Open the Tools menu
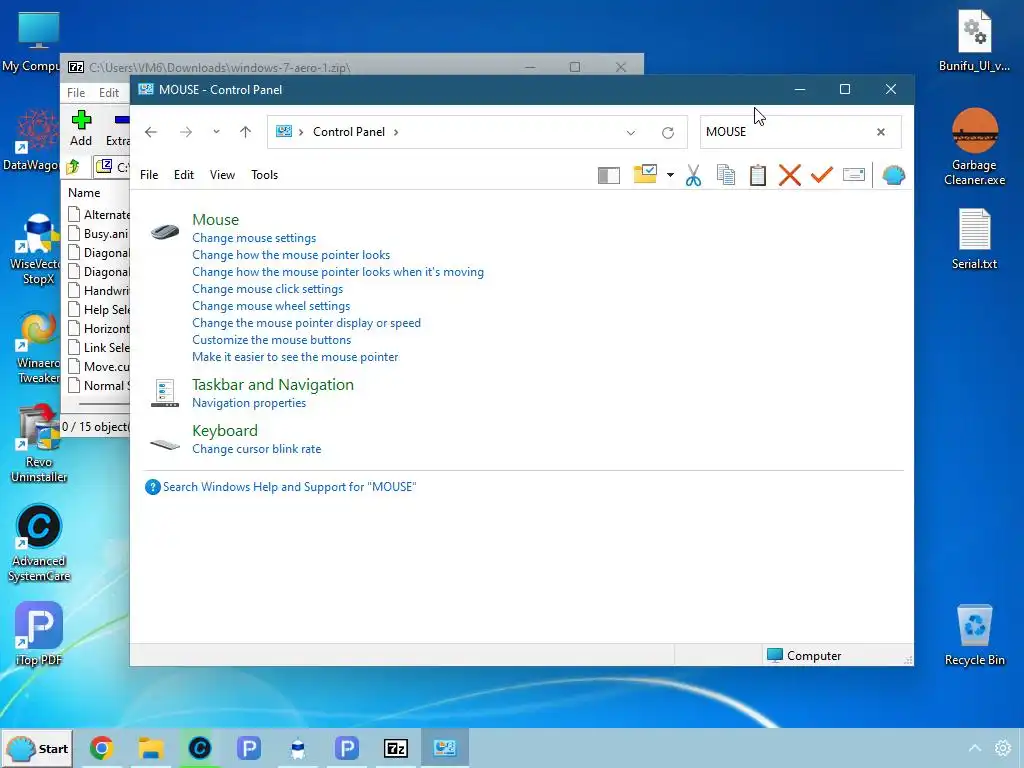Screen dimensions: 1024x768 tap(264, 175)
